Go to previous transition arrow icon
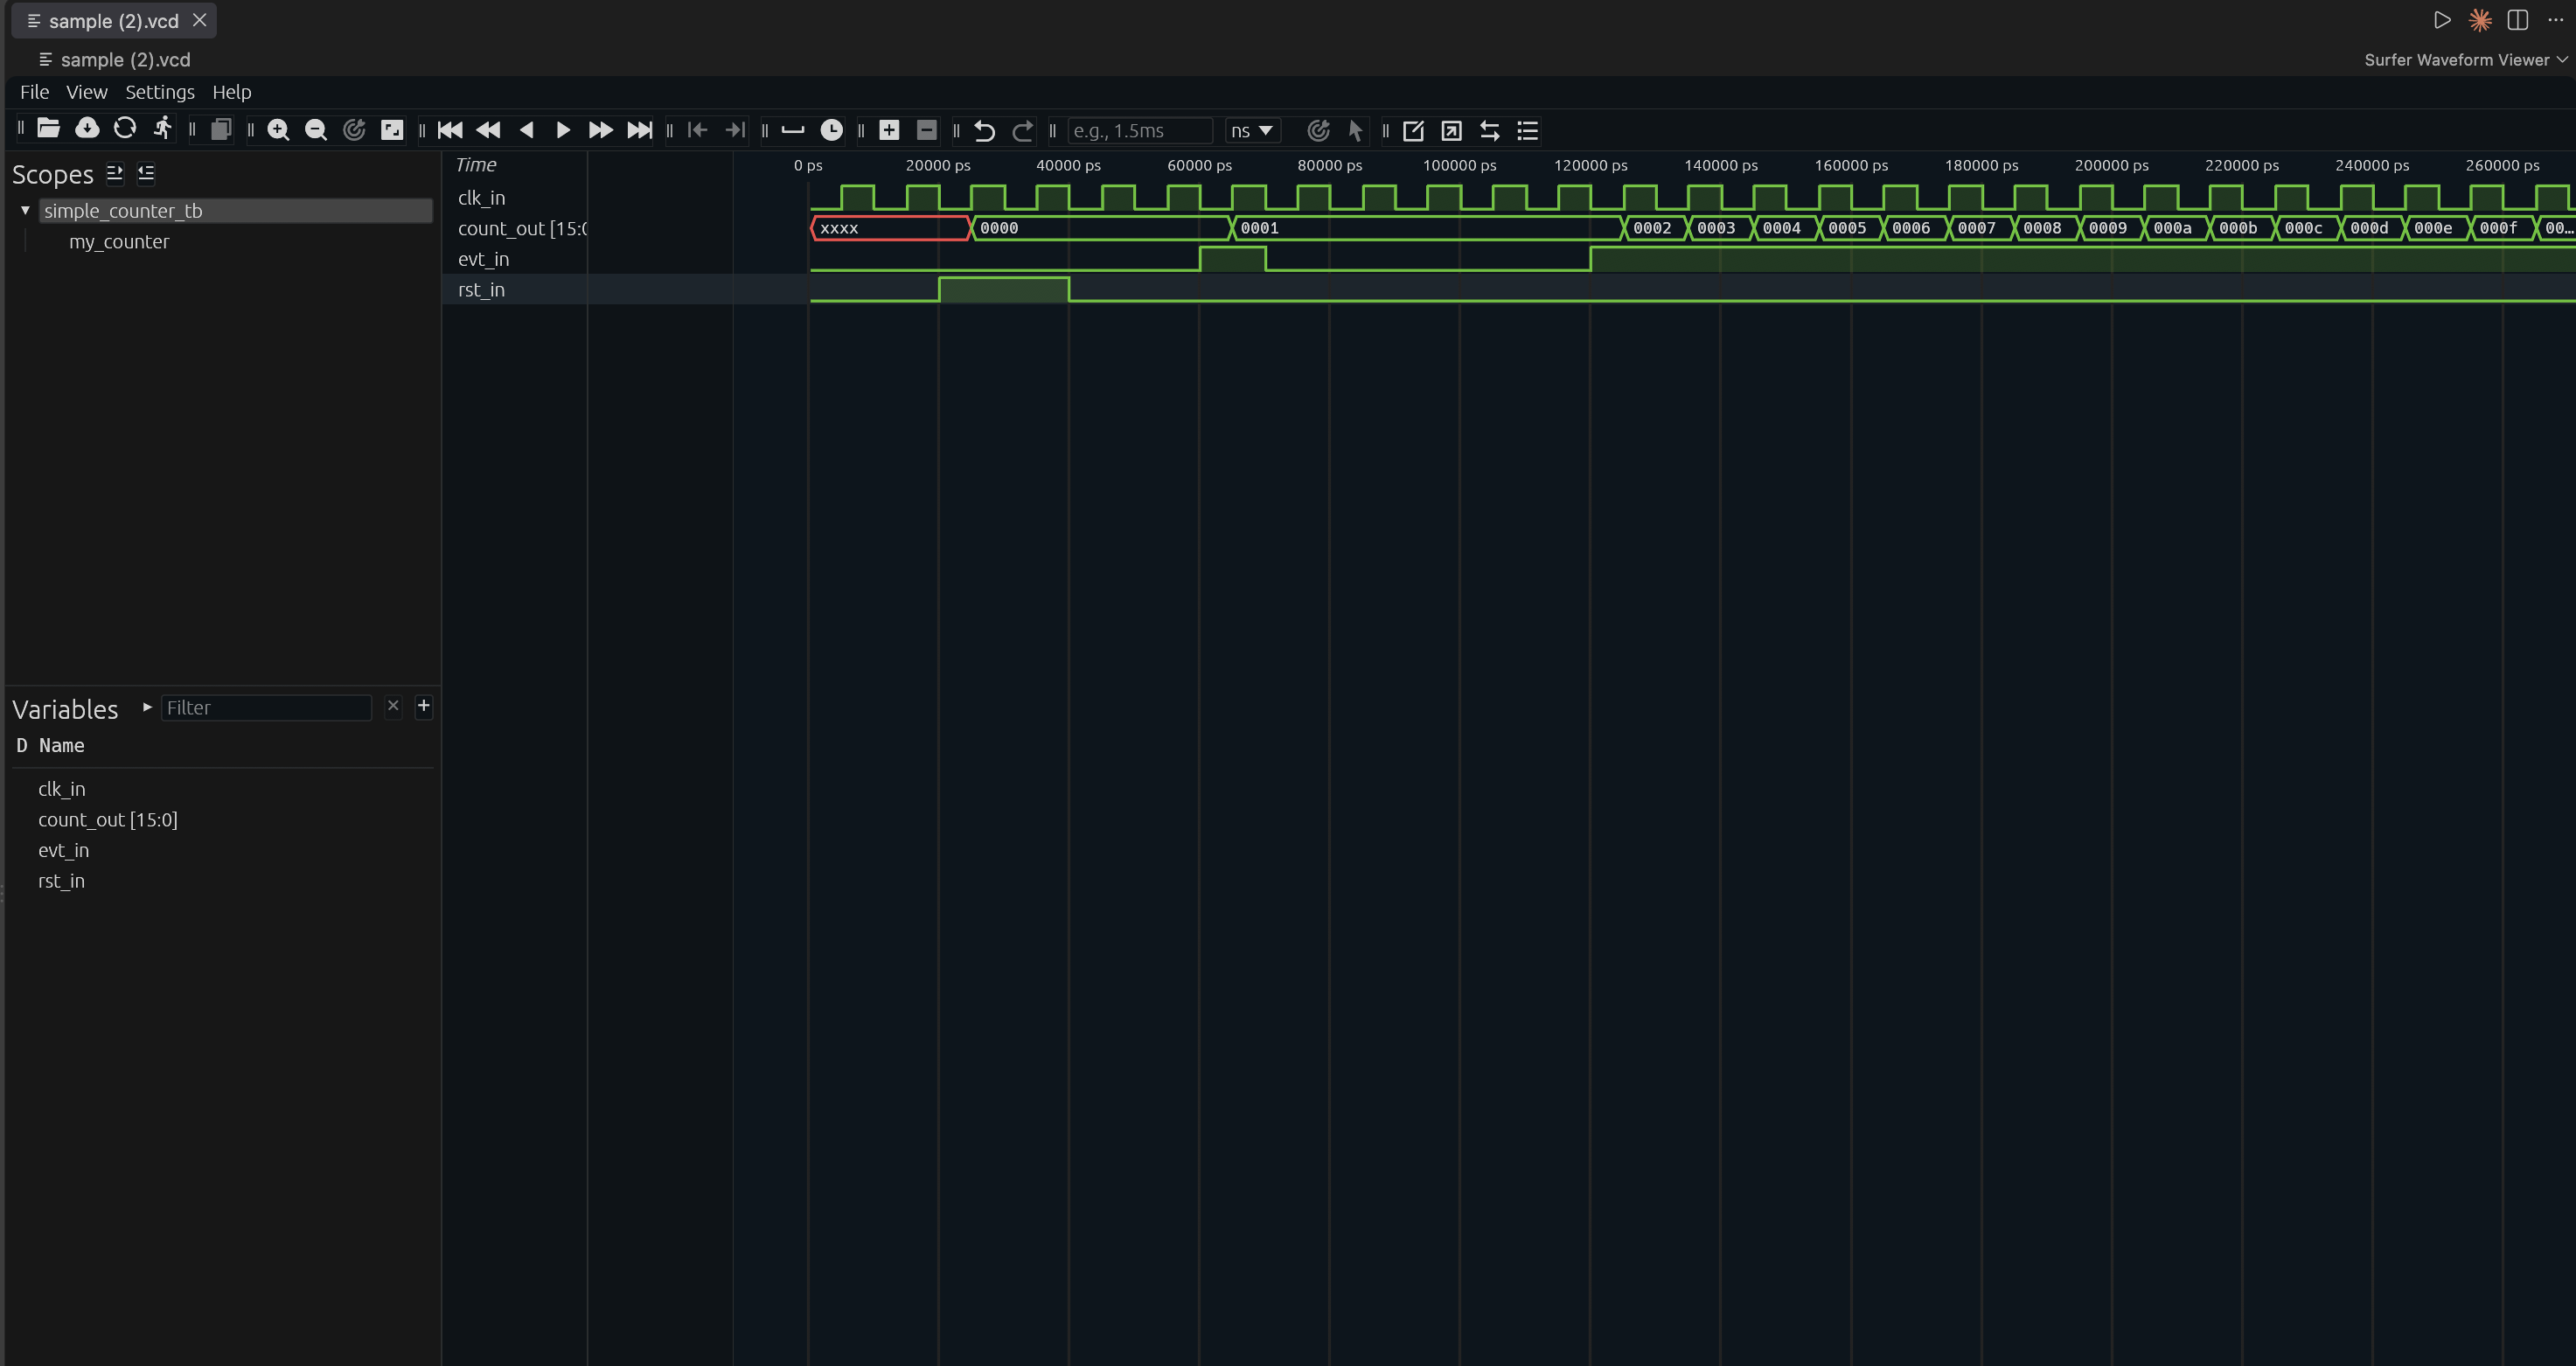 click(x=697, y=130)
